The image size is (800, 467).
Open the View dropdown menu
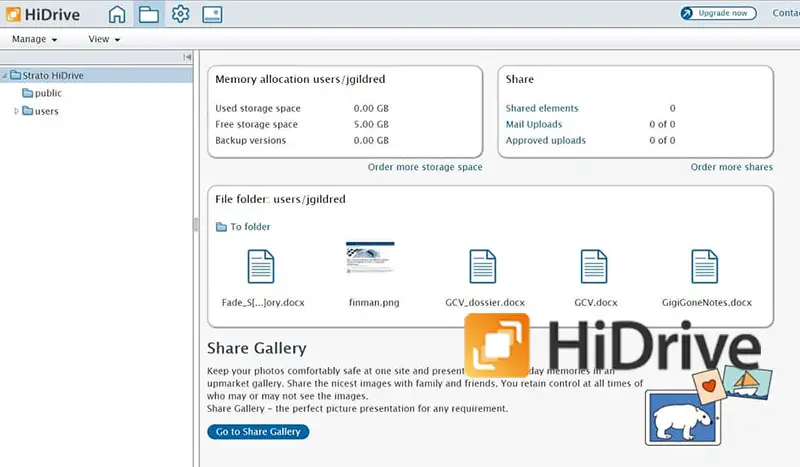tap(104, 39)
